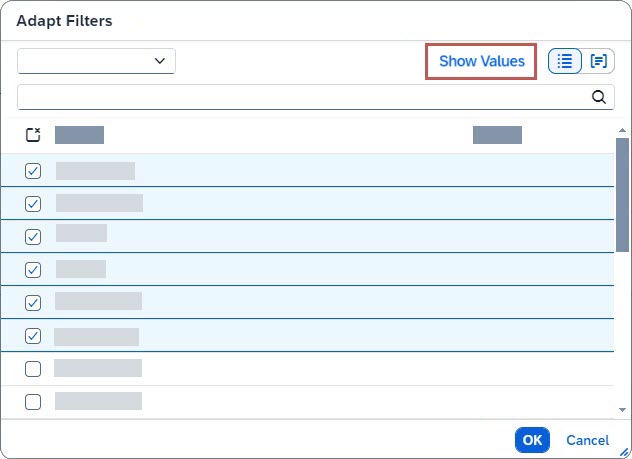Switch to group view icon
Screen dimensions: 632x459
point(599,61)
